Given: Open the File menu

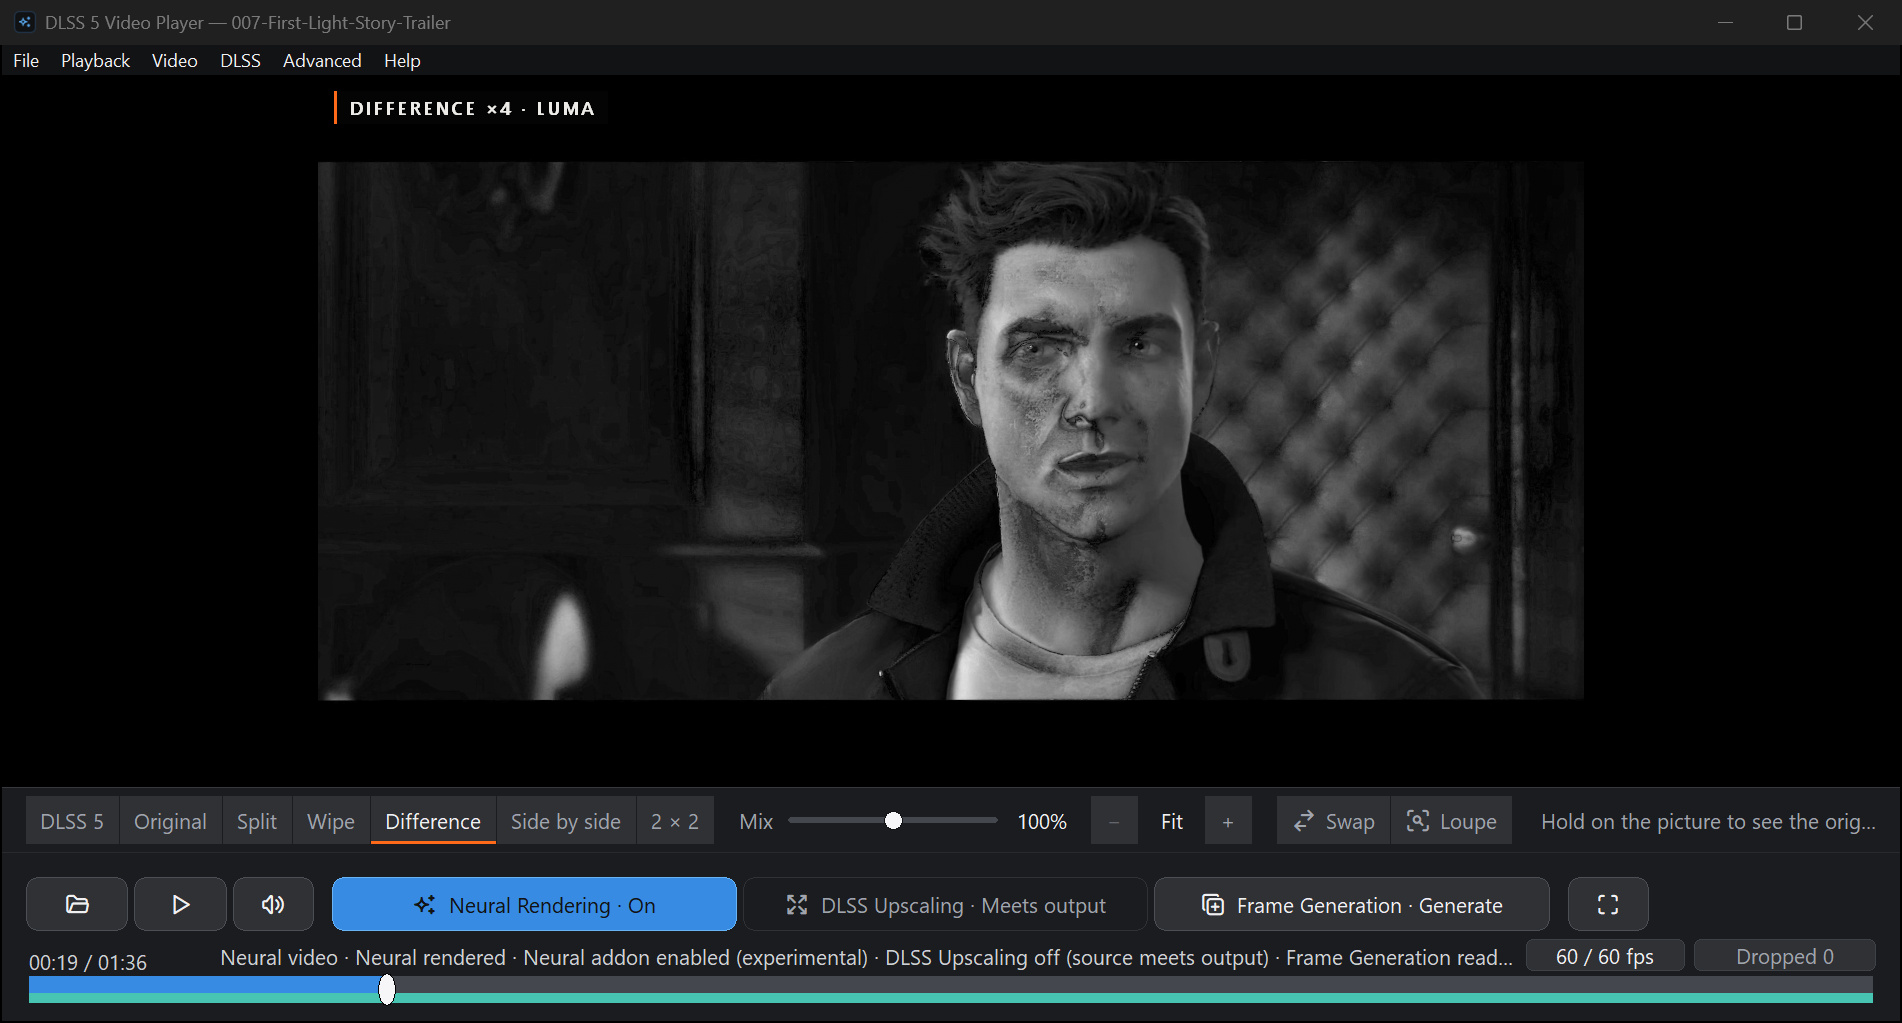Looking at the screenshot, I should (26, 61).
